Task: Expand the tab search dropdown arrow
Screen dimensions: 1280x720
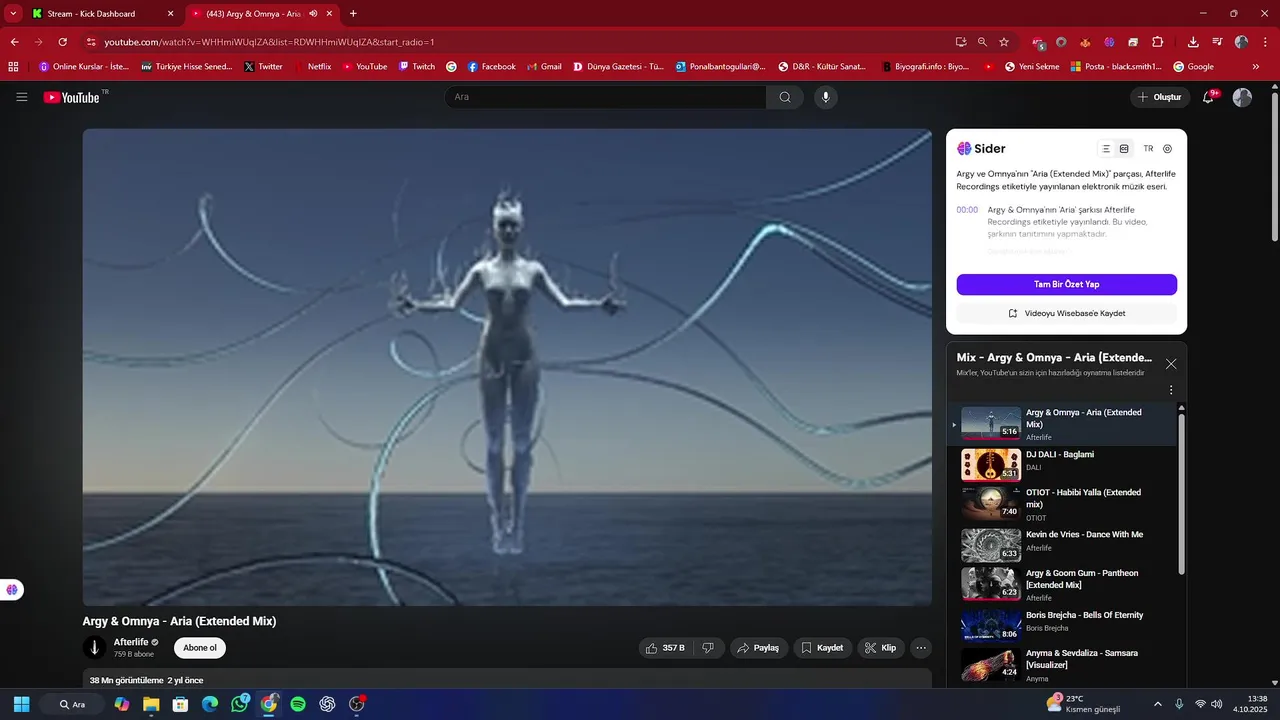Action: coord(13,14)
